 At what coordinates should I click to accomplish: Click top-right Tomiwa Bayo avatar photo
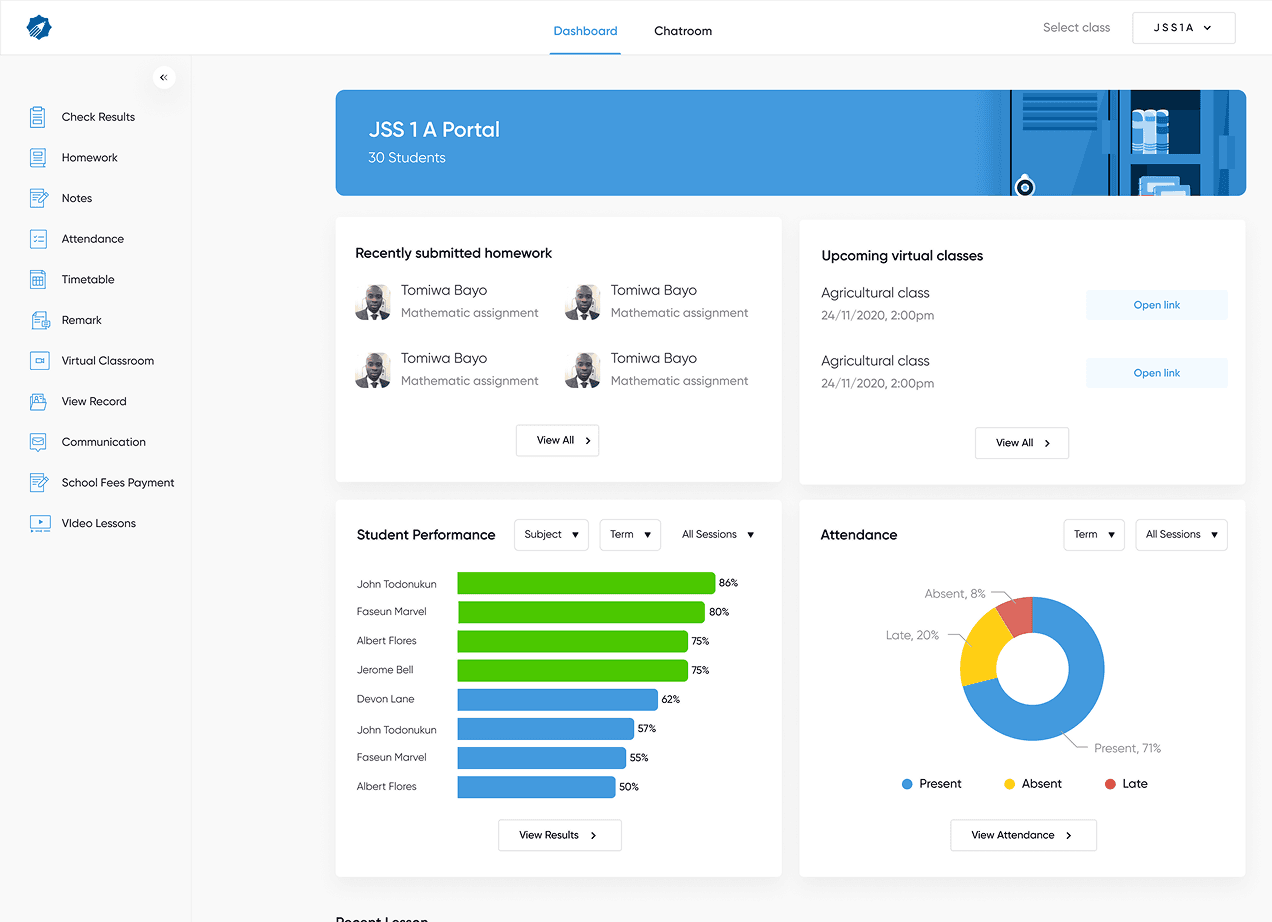point(583,302)
